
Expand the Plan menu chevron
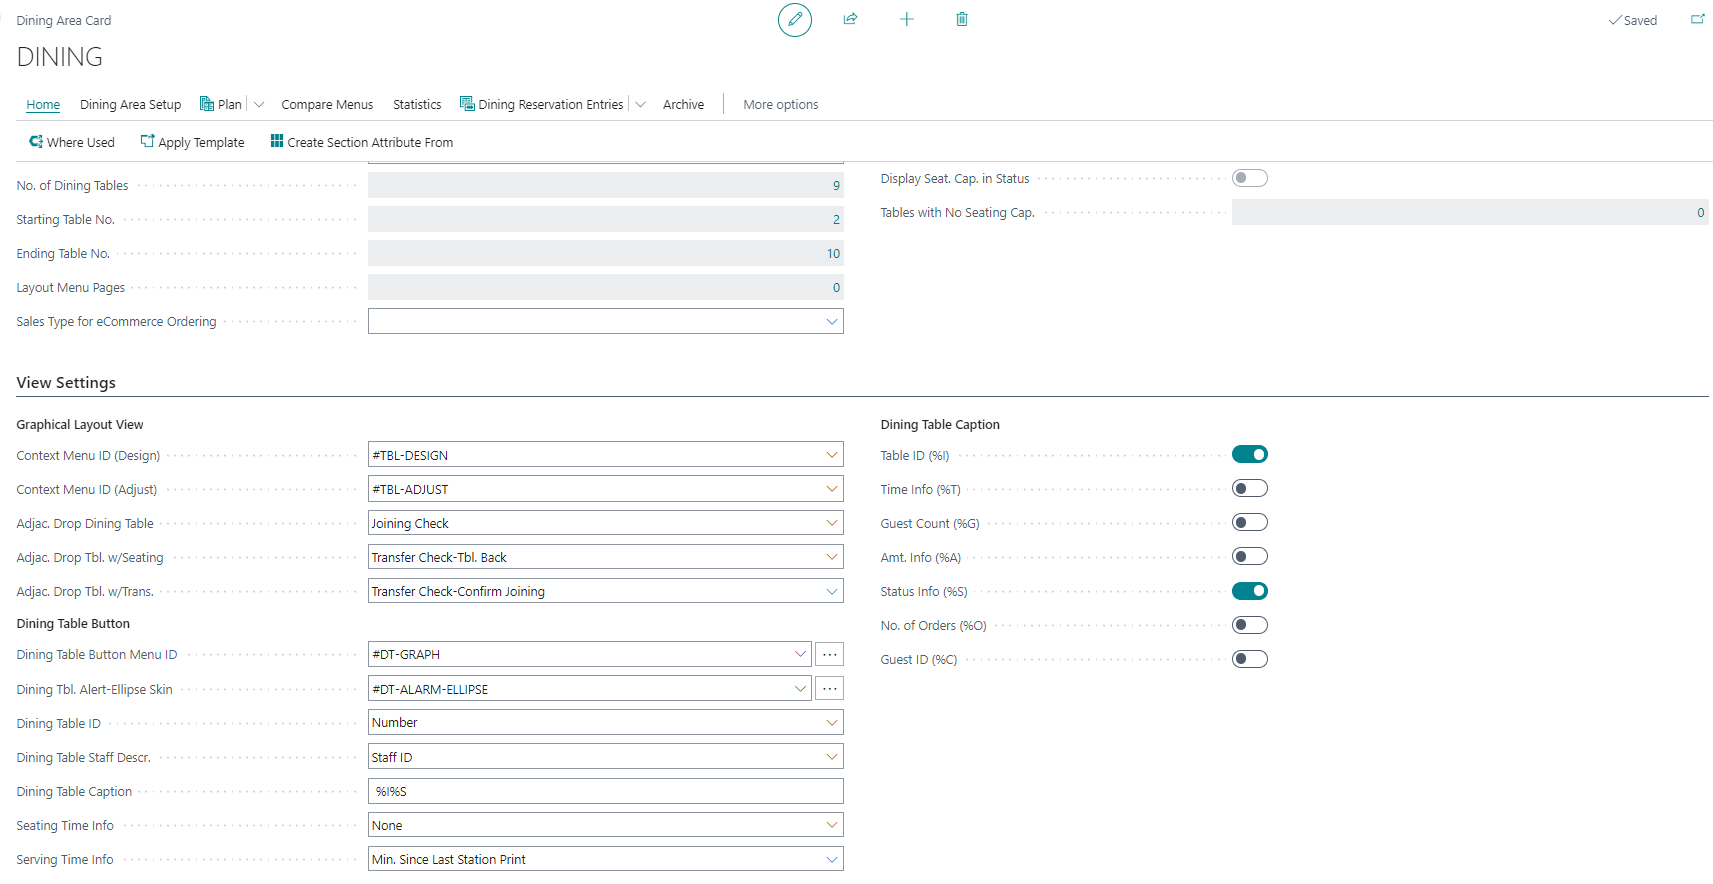click(259, 105)
